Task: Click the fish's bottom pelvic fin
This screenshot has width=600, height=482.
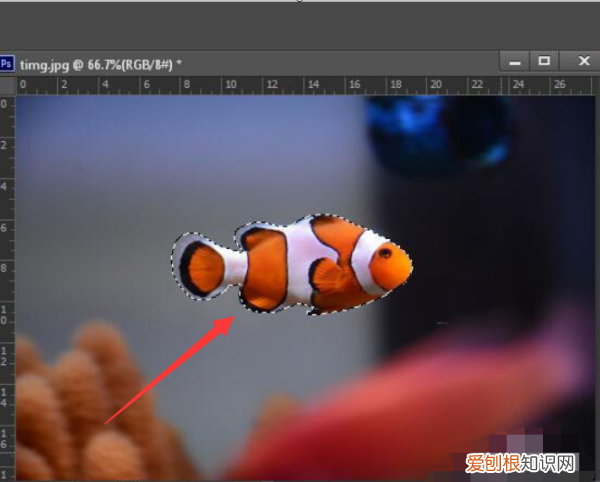Action: click(262, 293)
